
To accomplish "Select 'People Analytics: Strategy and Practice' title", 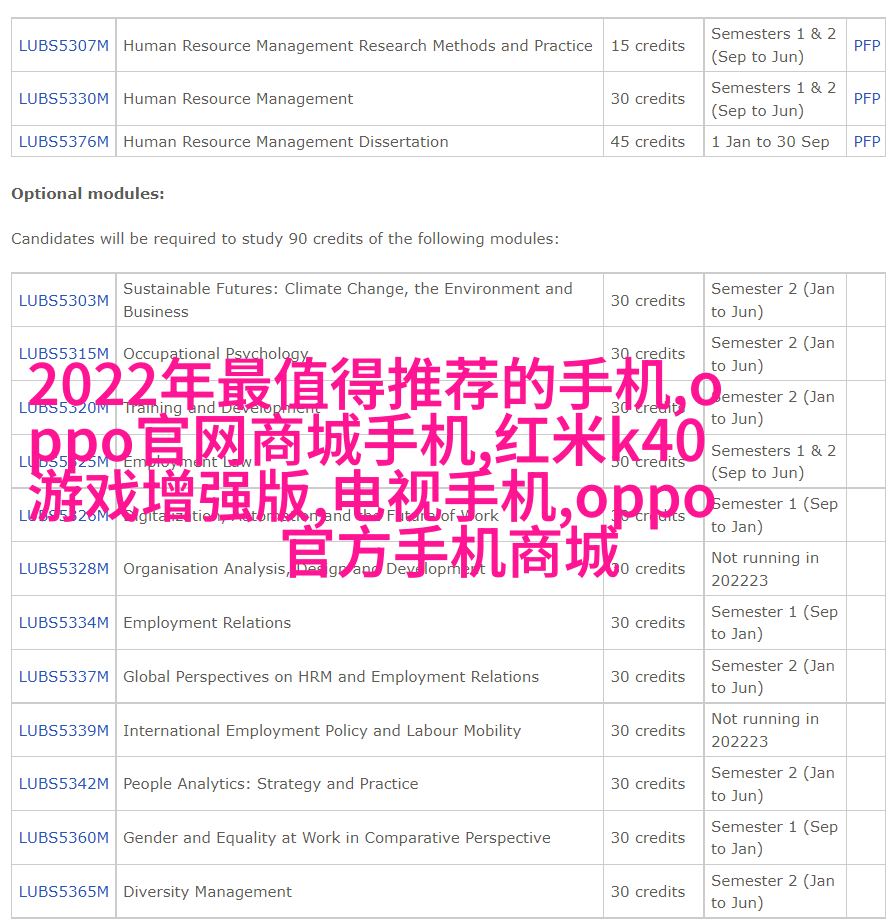I will (270, 784).
